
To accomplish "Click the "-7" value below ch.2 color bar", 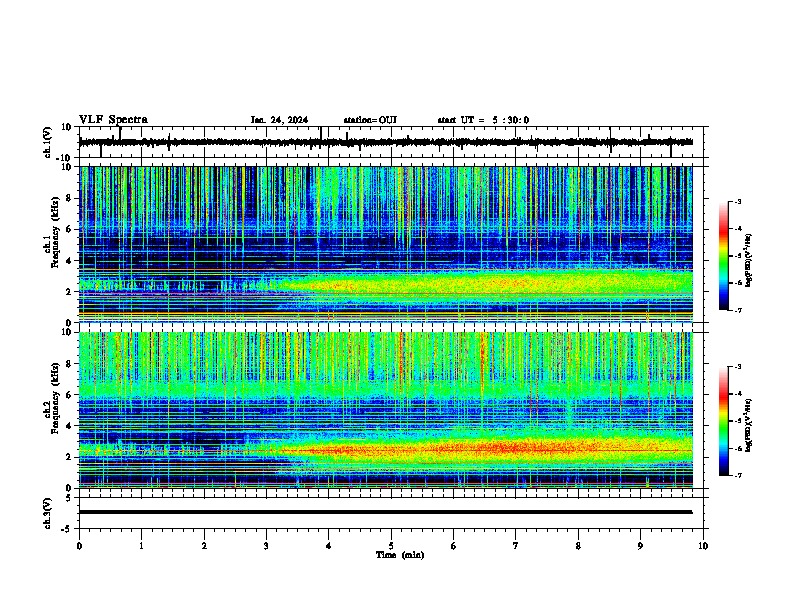I will [737, 475].
